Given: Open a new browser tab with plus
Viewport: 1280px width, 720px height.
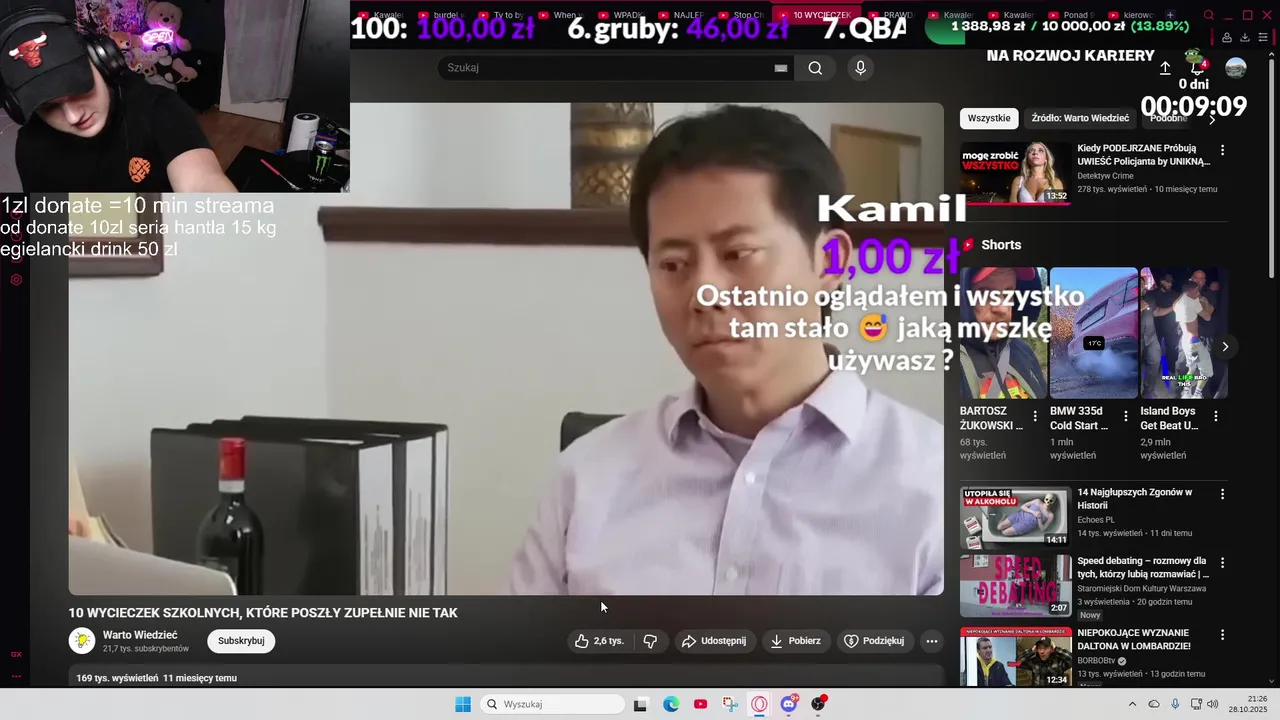Looking at the screenshot, I should (x=1170, y=15).
